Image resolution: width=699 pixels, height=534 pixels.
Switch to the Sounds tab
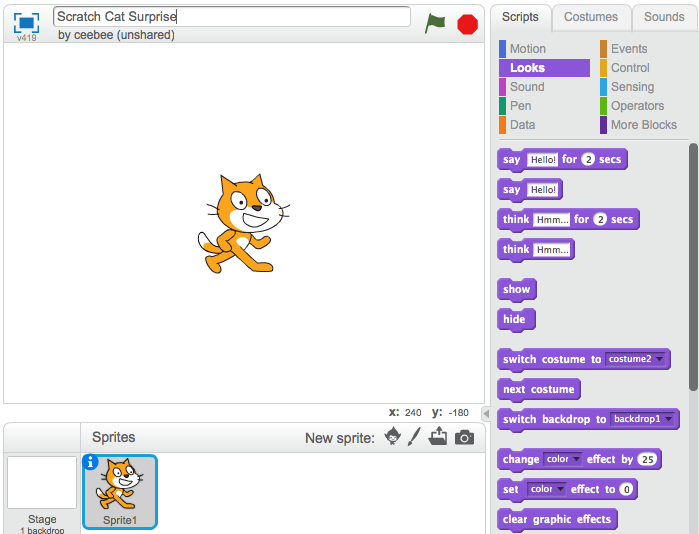(664, 17)
